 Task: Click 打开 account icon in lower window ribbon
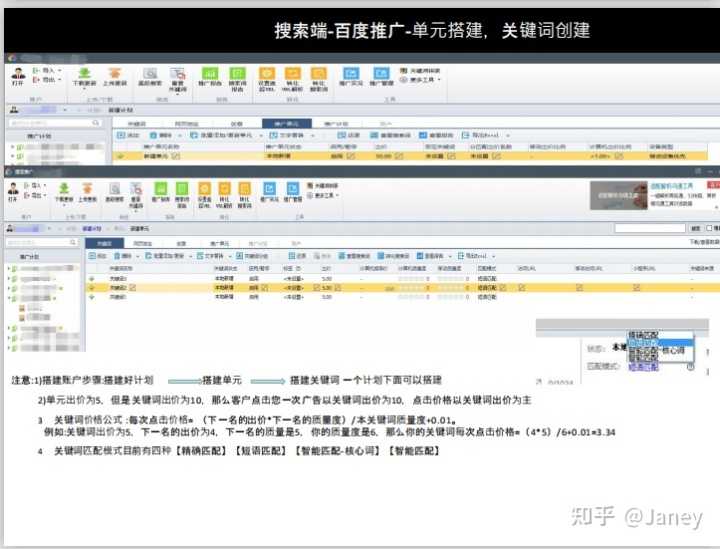coord(13,191)
